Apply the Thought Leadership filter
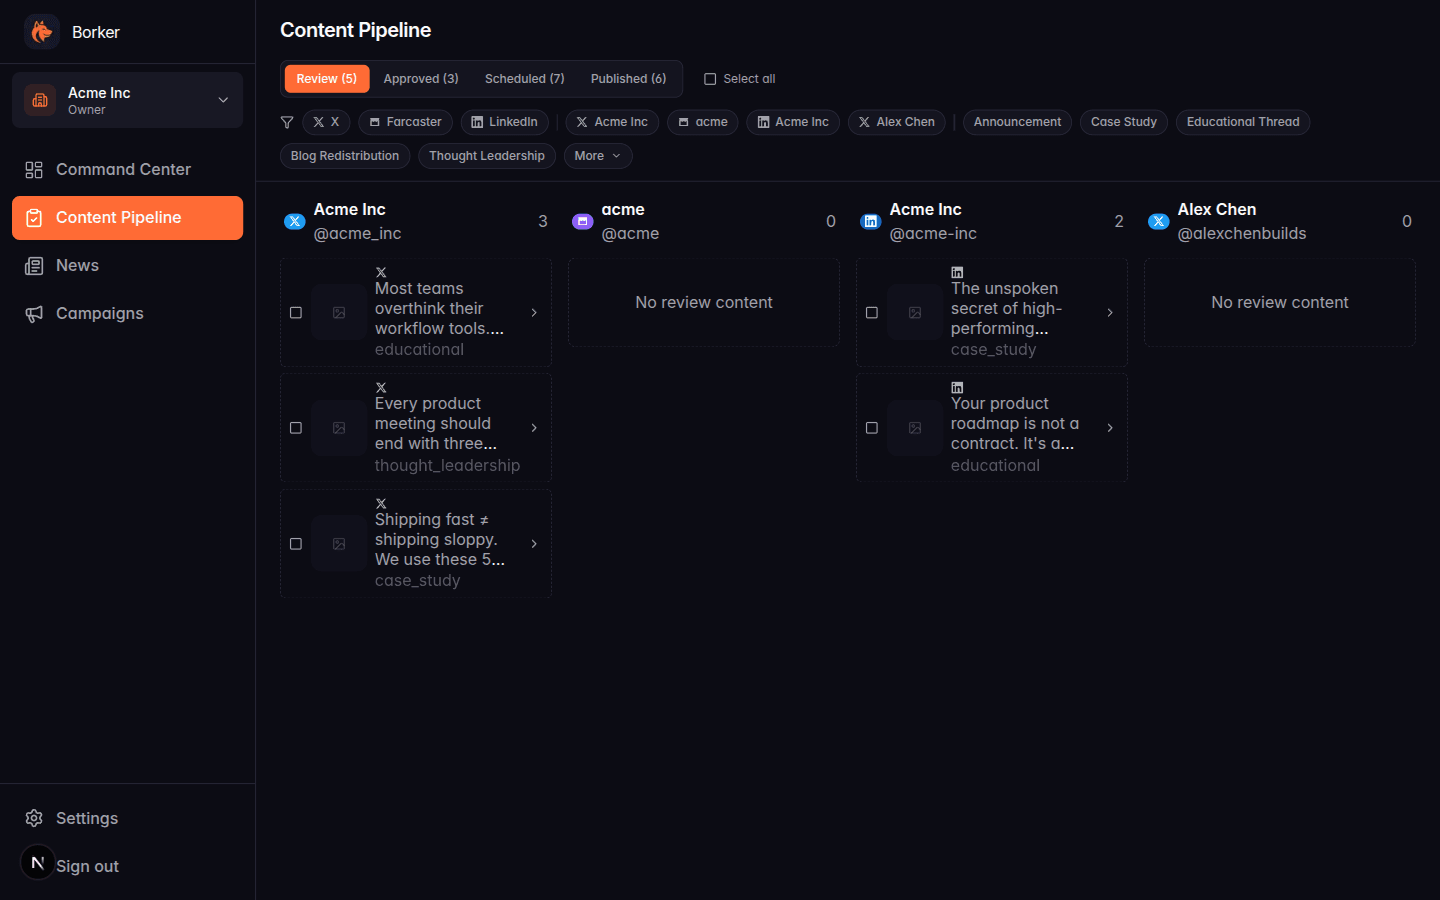The height and width of the screenshot is (900, 1440). (x=487, y=156)
